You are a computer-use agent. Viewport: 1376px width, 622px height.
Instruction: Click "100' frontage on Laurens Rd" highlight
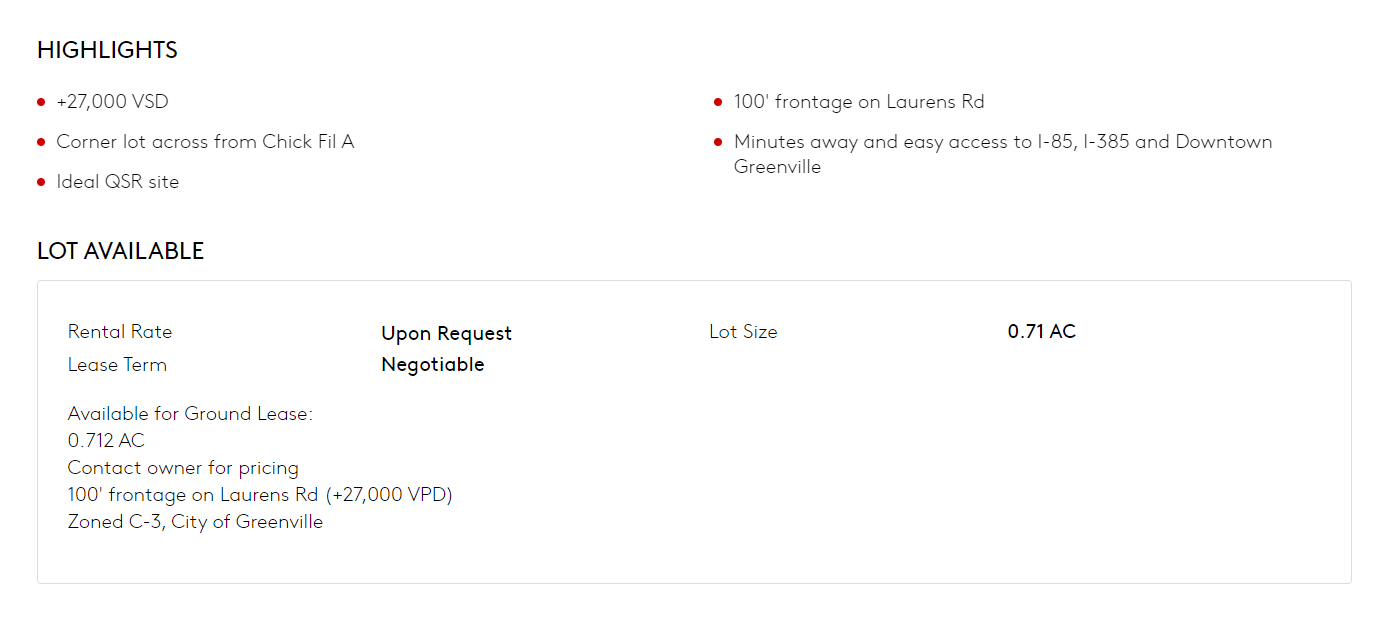859,102
